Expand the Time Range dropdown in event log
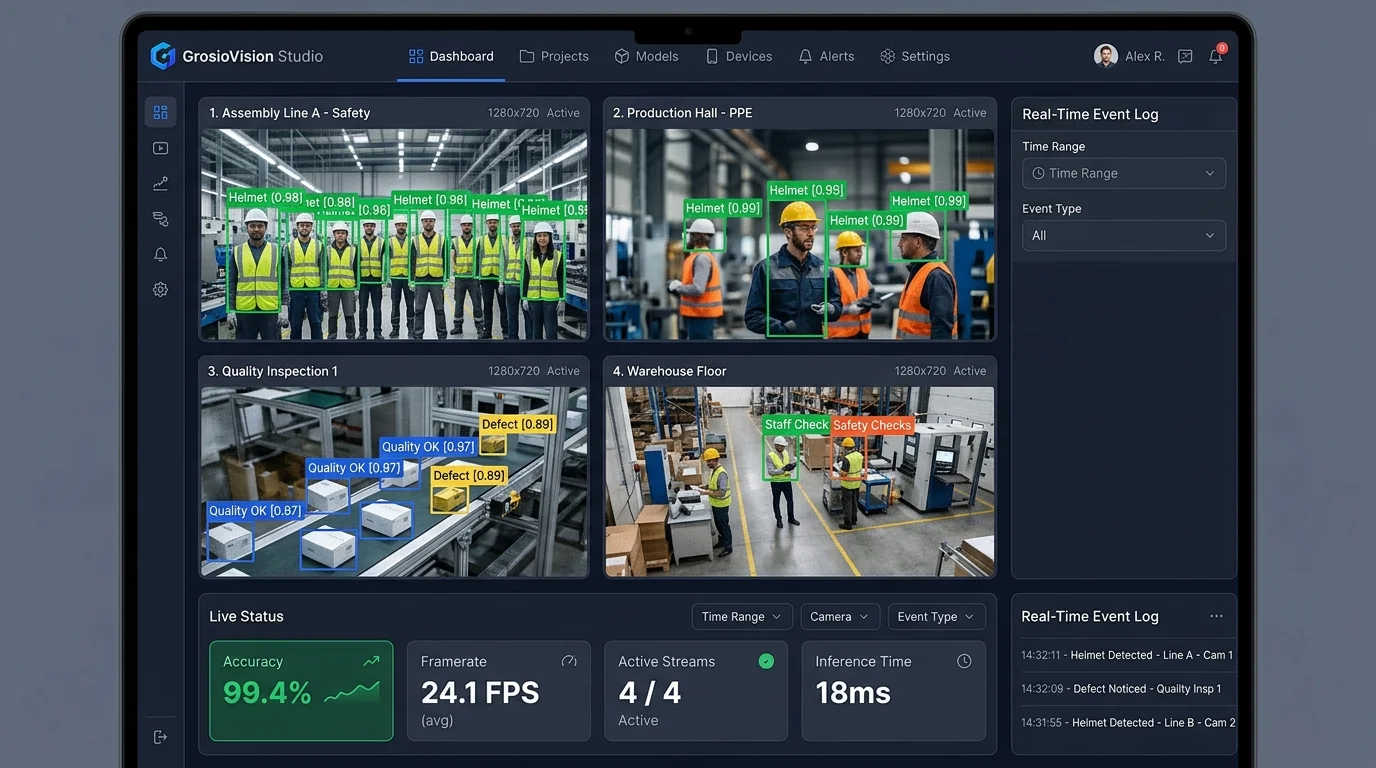Viewport: 1376px width, 768px height. click(x=1124, y=173)
